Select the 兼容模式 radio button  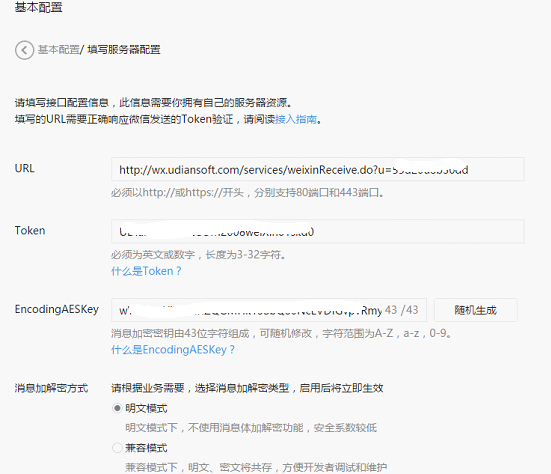(x=117, y=448)
